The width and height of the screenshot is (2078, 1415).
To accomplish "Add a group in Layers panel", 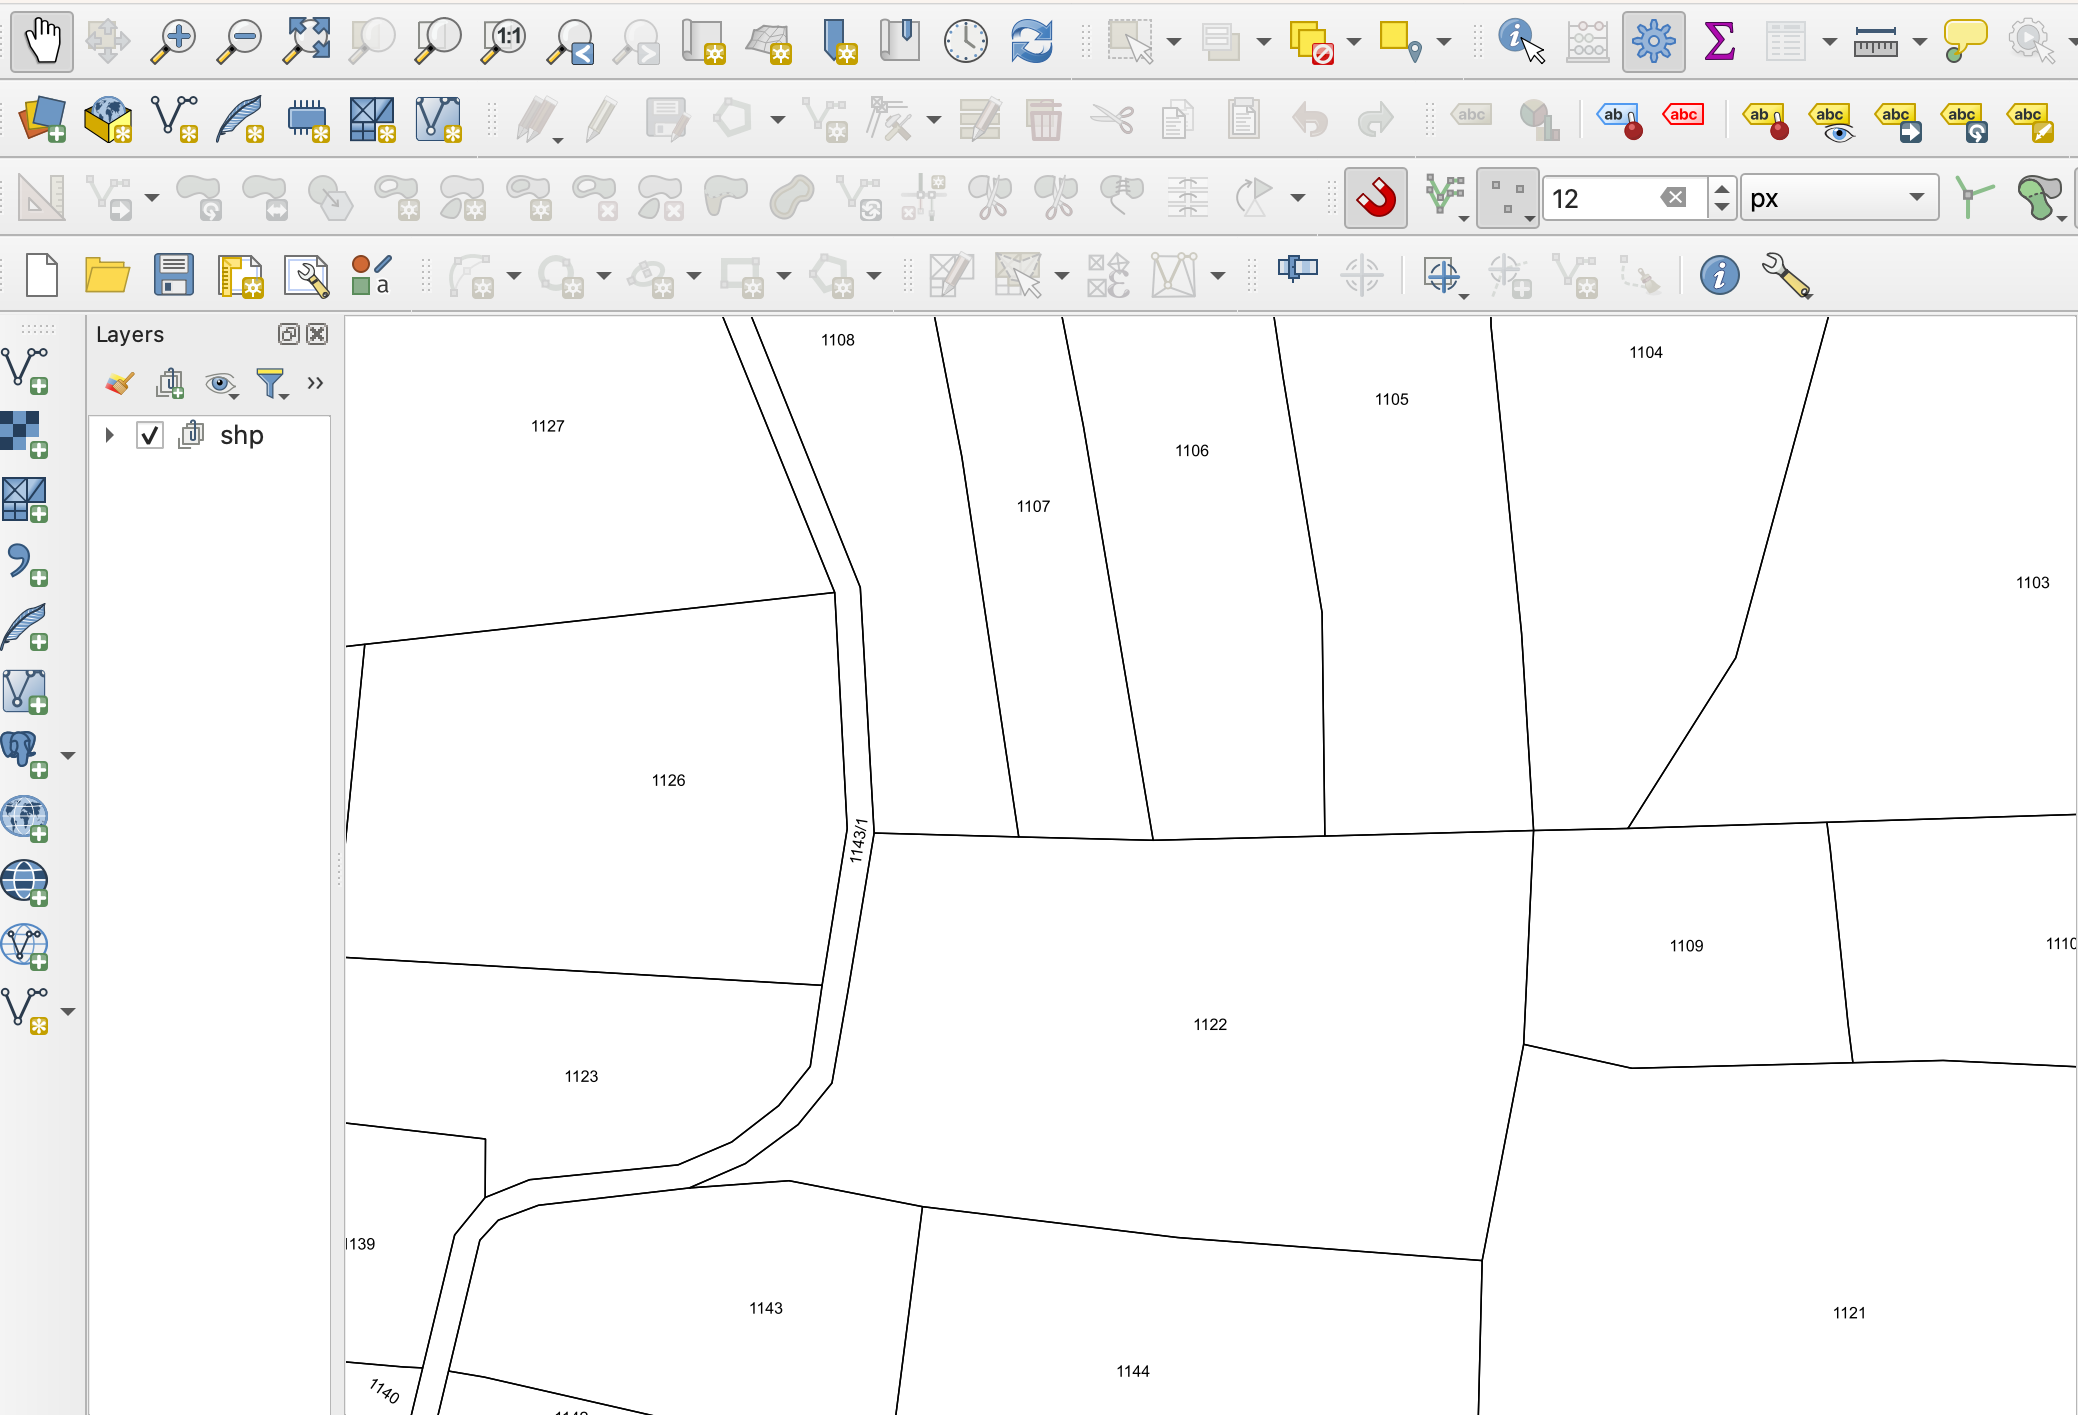I will click(x=171, y=384).
